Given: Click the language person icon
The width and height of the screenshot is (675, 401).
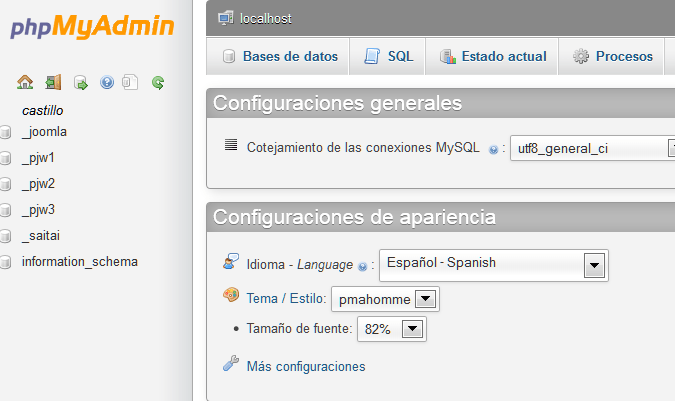Looking at the screenshot, I should (x=231, y=261).
